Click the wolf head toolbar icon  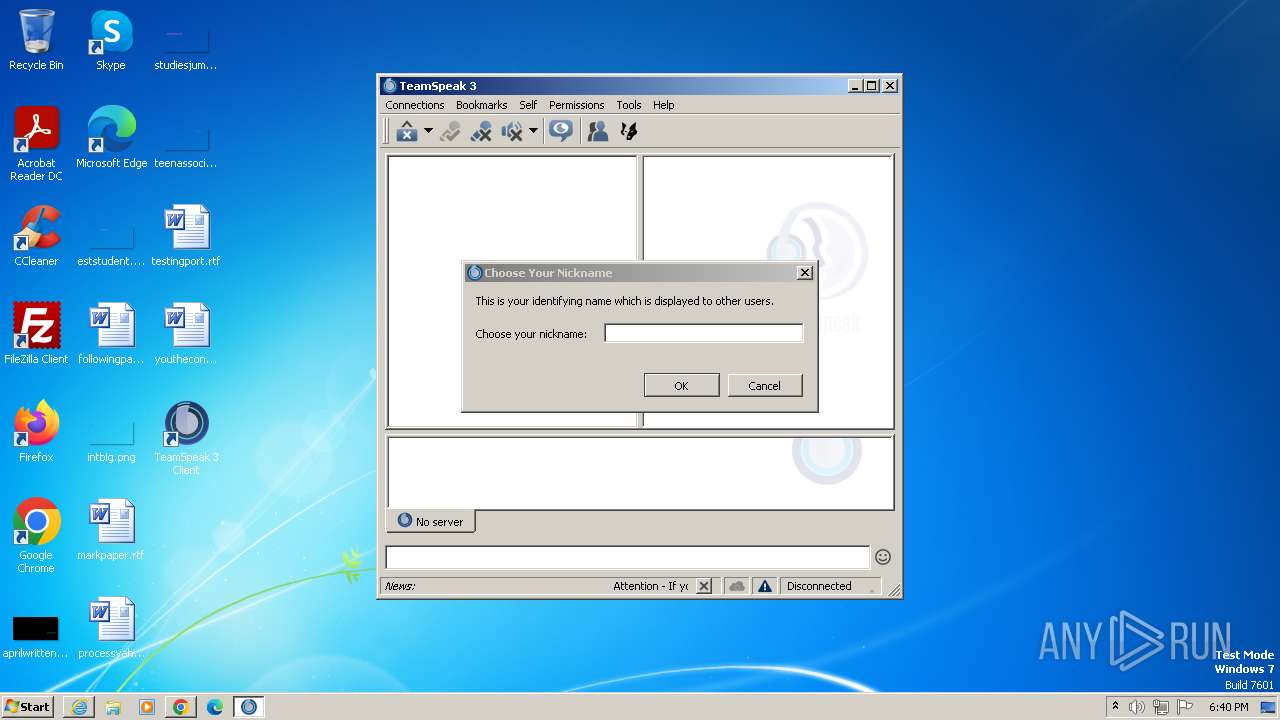pos(629,131)
